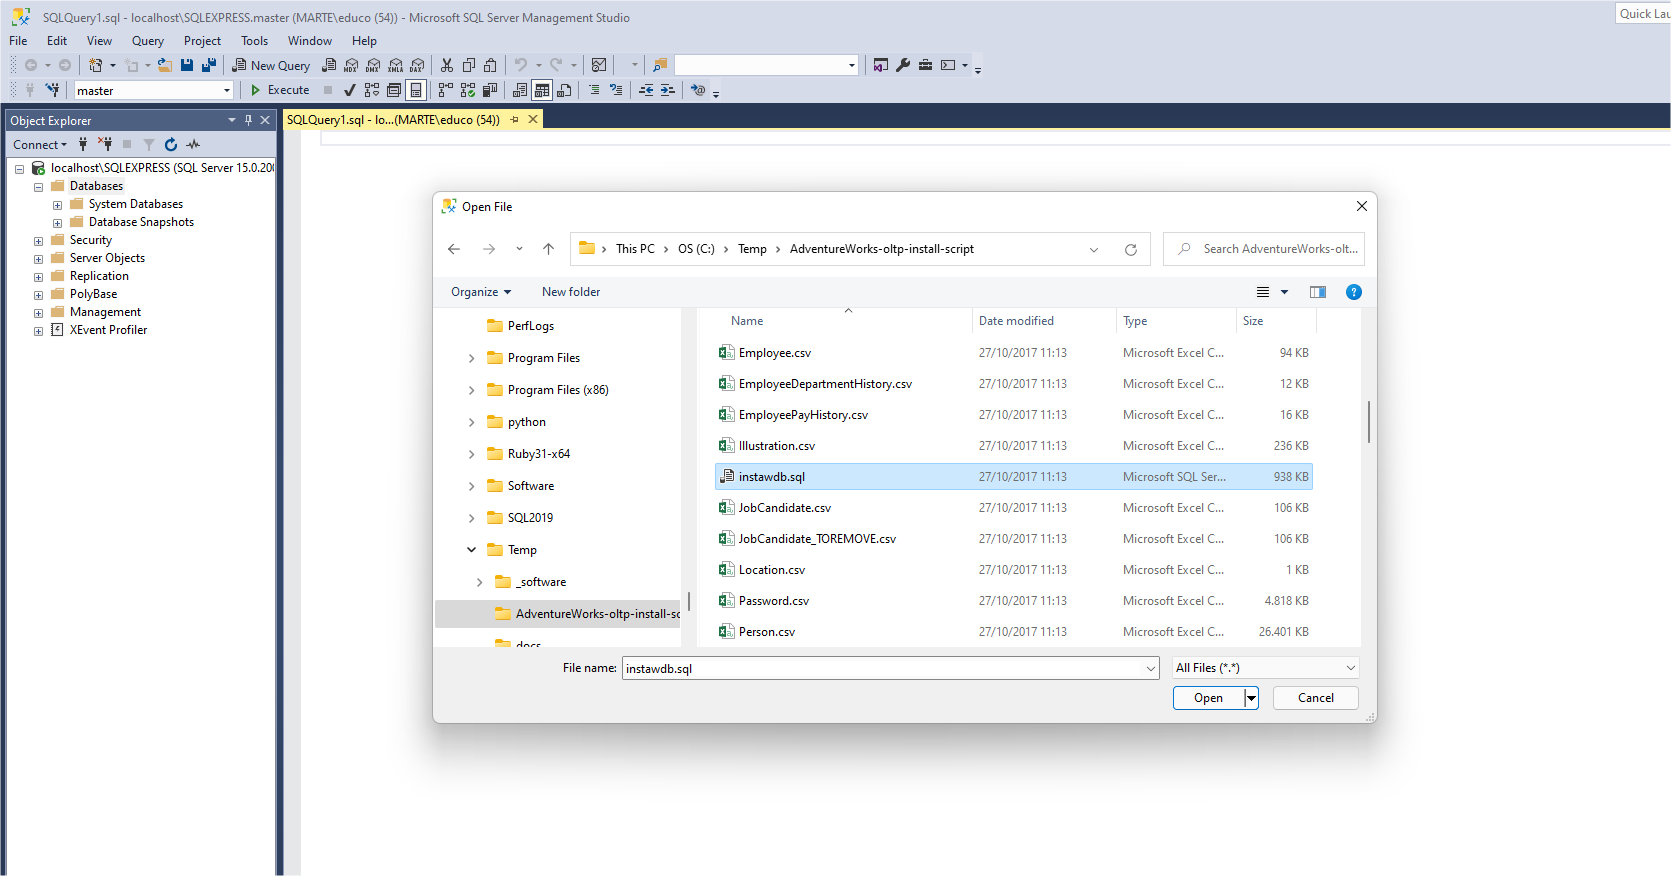
Task: Click Object Explorer refresh icon
Action: pos(171,145)
